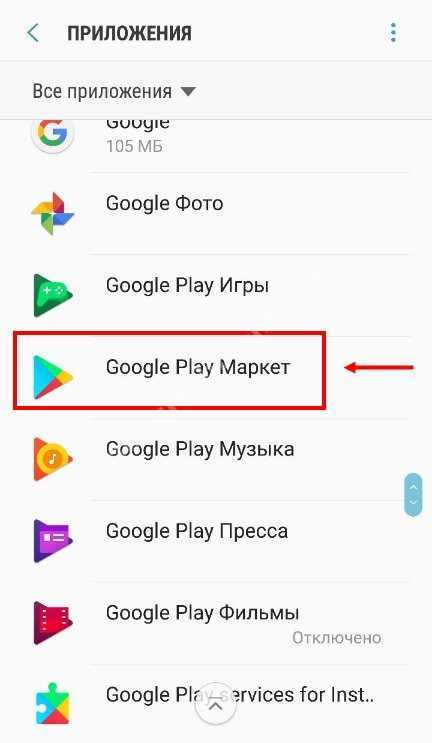The width and height of the screenshot is (432, 743).
Task: Tap the Google Play Маркет triangle icon
Action: click(53, 377)
